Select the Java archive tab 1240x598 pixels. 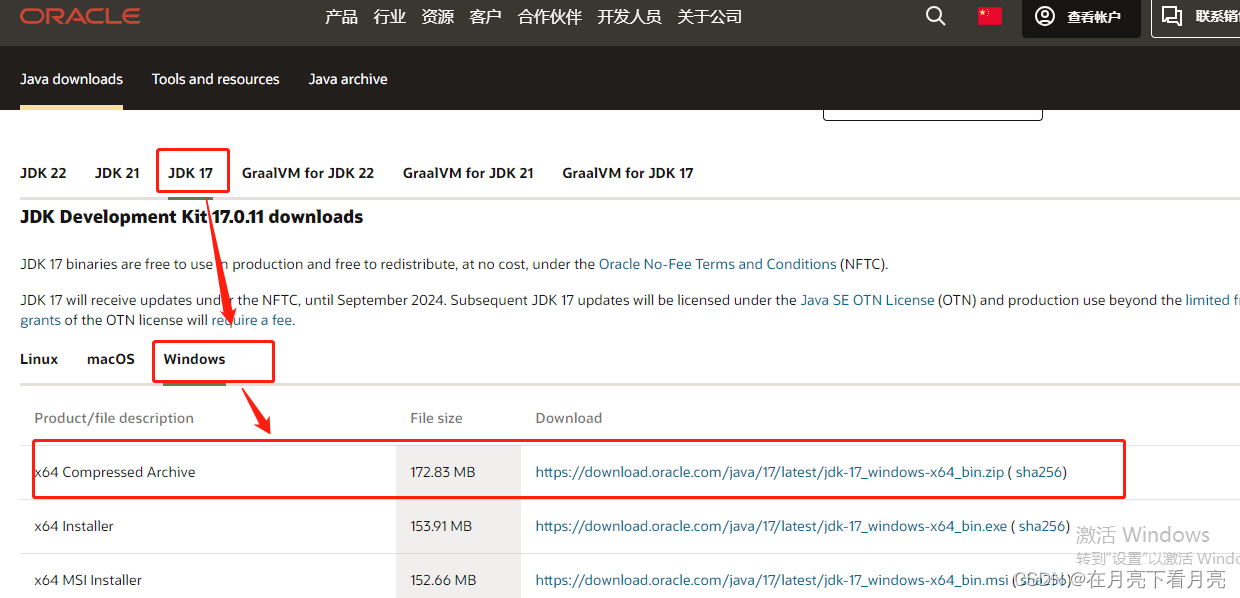348,79
